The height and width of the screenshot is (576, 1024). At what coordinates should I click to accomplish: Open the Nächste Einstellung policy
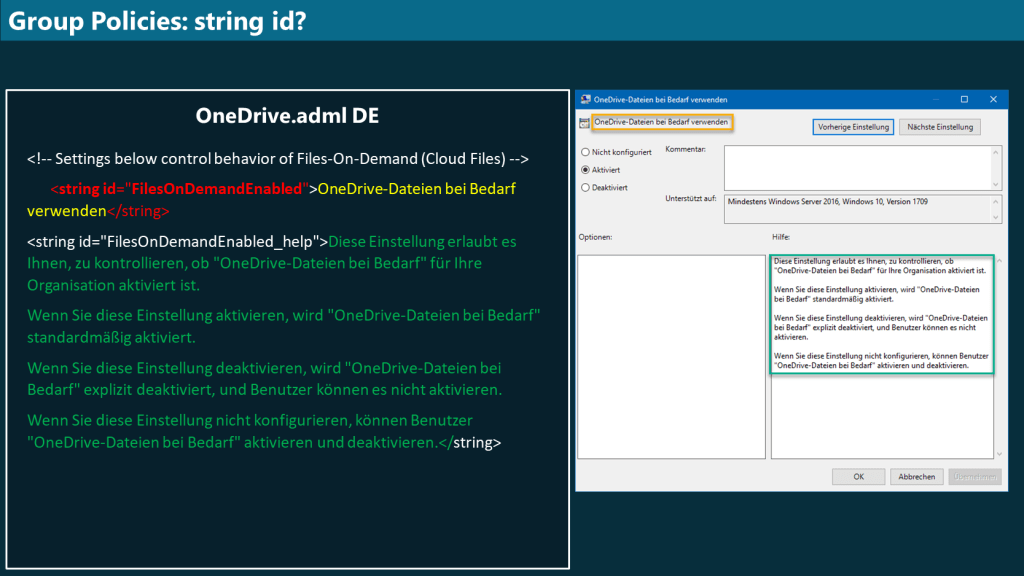click(938, 127)
